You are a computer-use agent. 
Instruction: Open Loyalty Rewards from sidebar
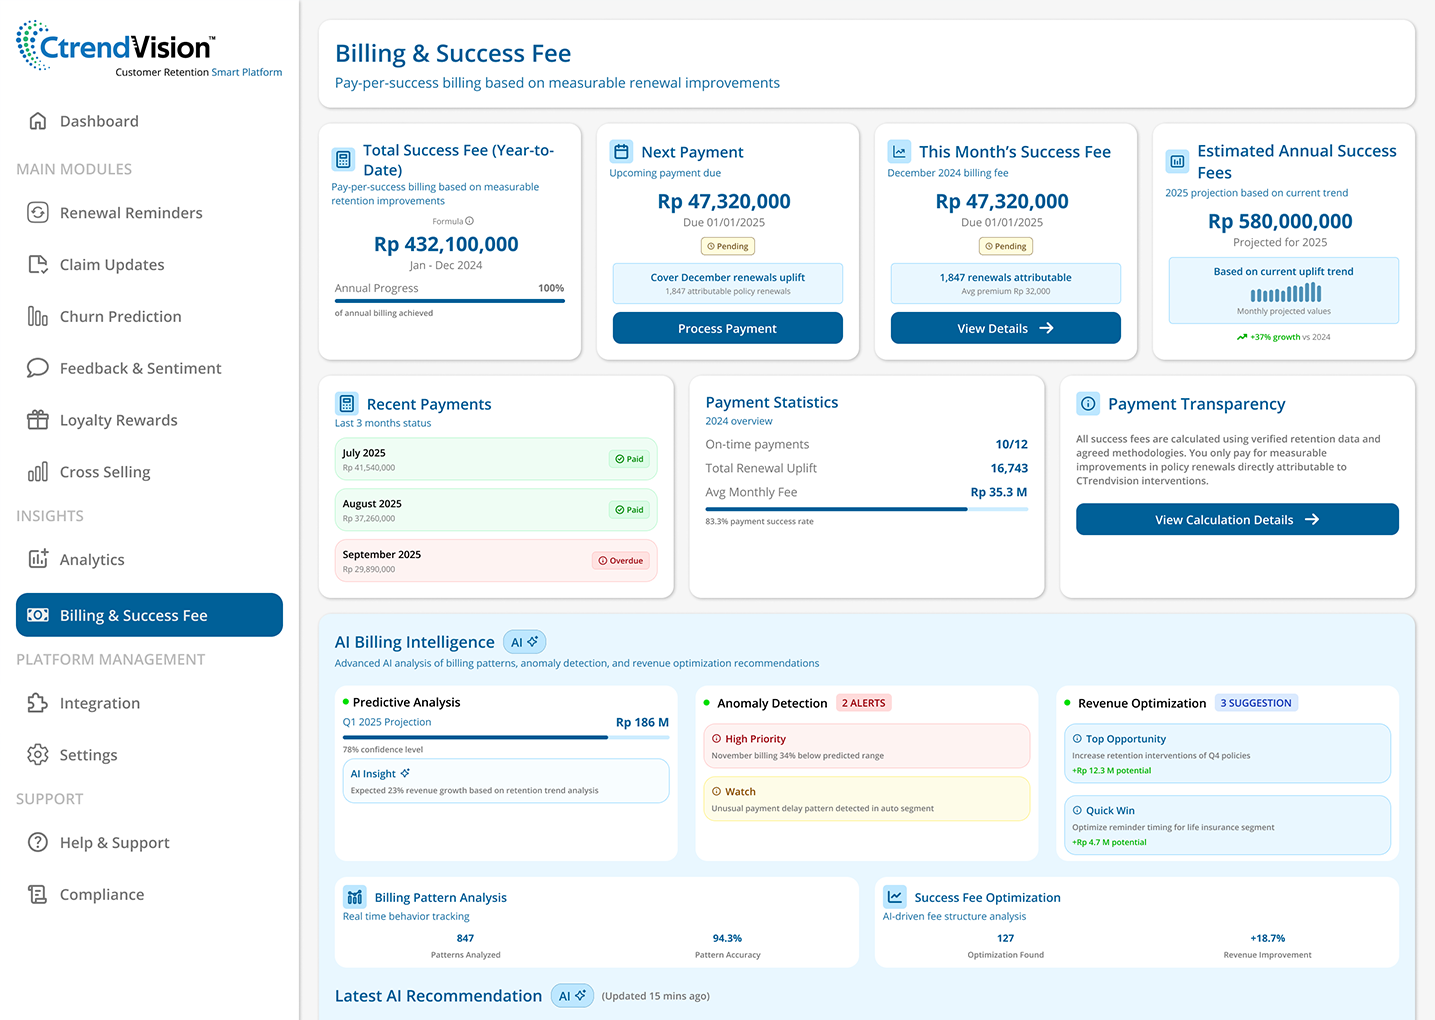(x=118, y=421)
